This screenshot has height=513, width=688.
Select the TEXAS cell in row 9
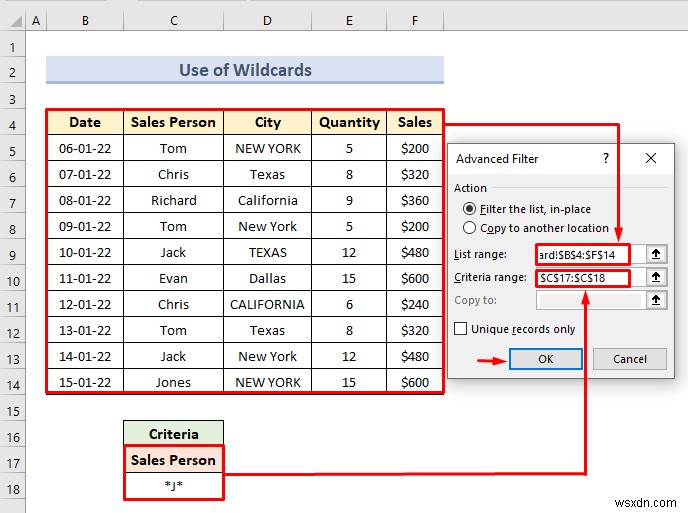click(268, 252)
